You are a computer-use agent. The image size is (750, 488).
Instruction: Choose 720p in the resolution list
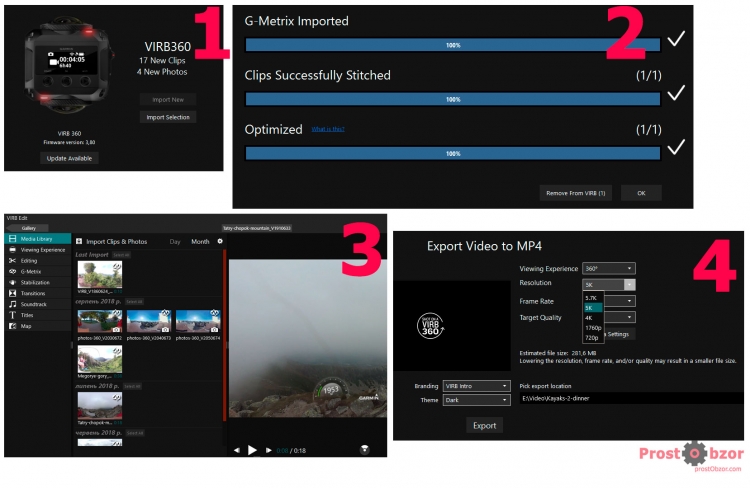(x=593, y=338)
